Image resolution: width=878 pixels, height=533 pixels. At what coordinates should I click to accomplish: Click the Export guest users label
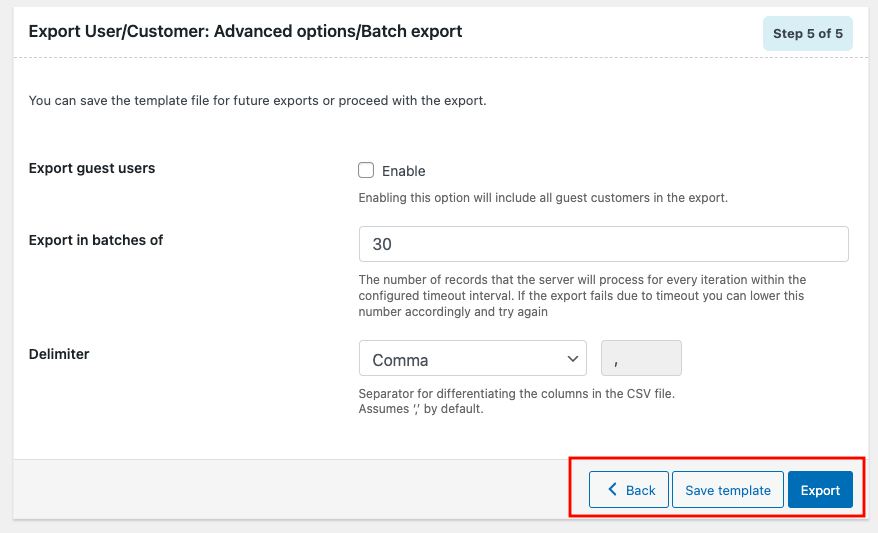tap(92, 169)
